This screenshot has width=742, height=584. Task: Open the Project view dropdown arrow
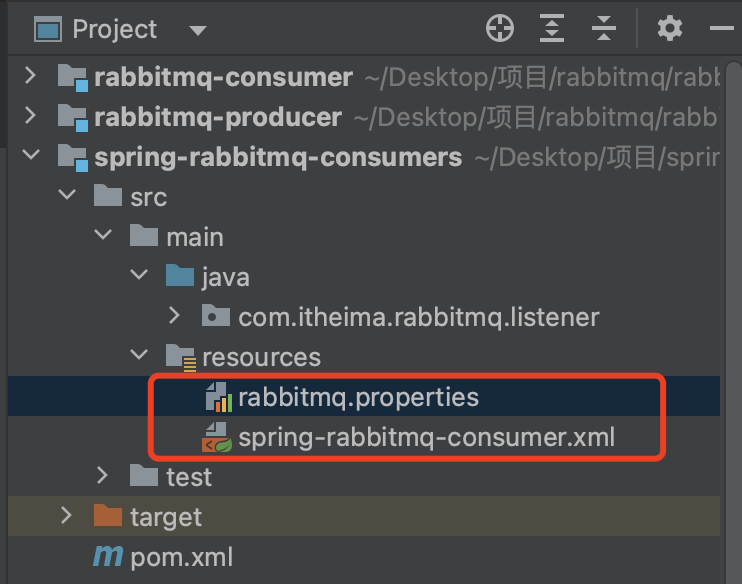point(197,30)
